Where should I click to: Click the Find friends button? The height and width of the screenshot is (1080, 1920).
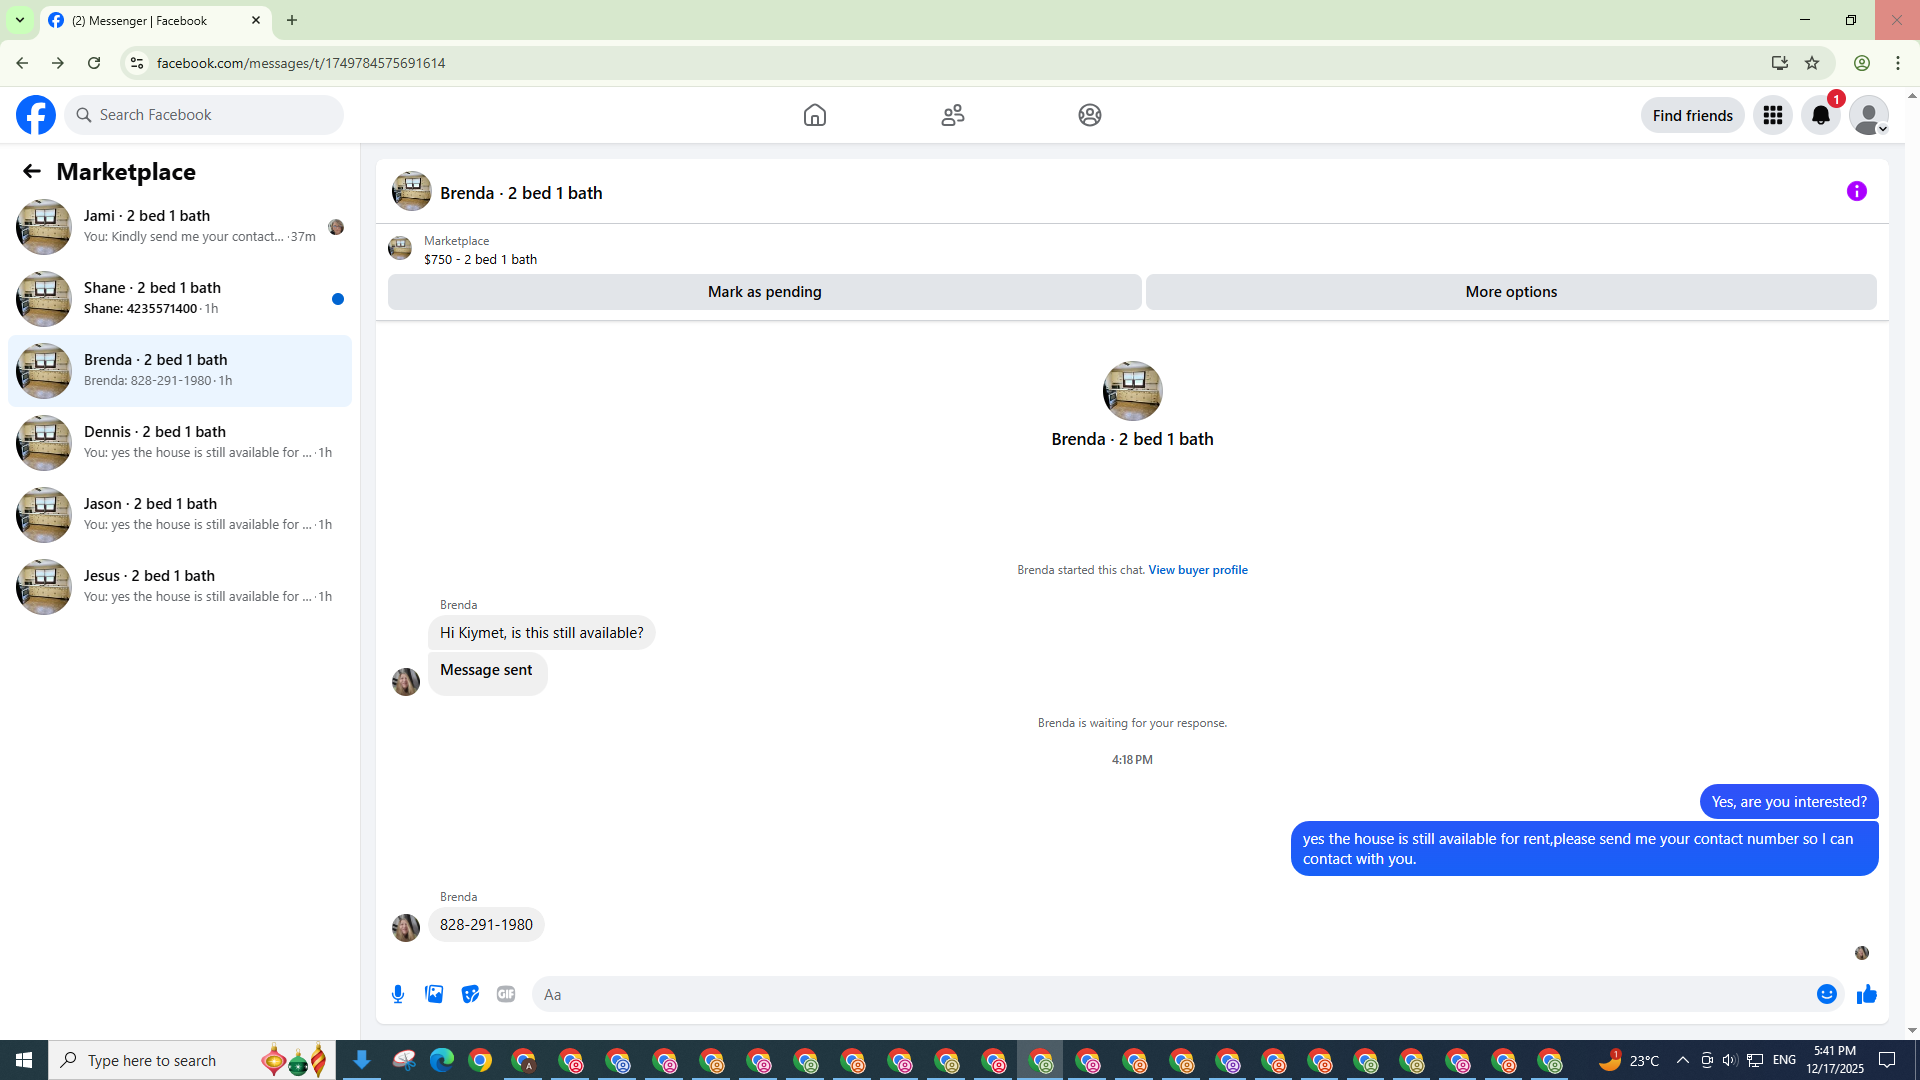[x=1692, y=115]
